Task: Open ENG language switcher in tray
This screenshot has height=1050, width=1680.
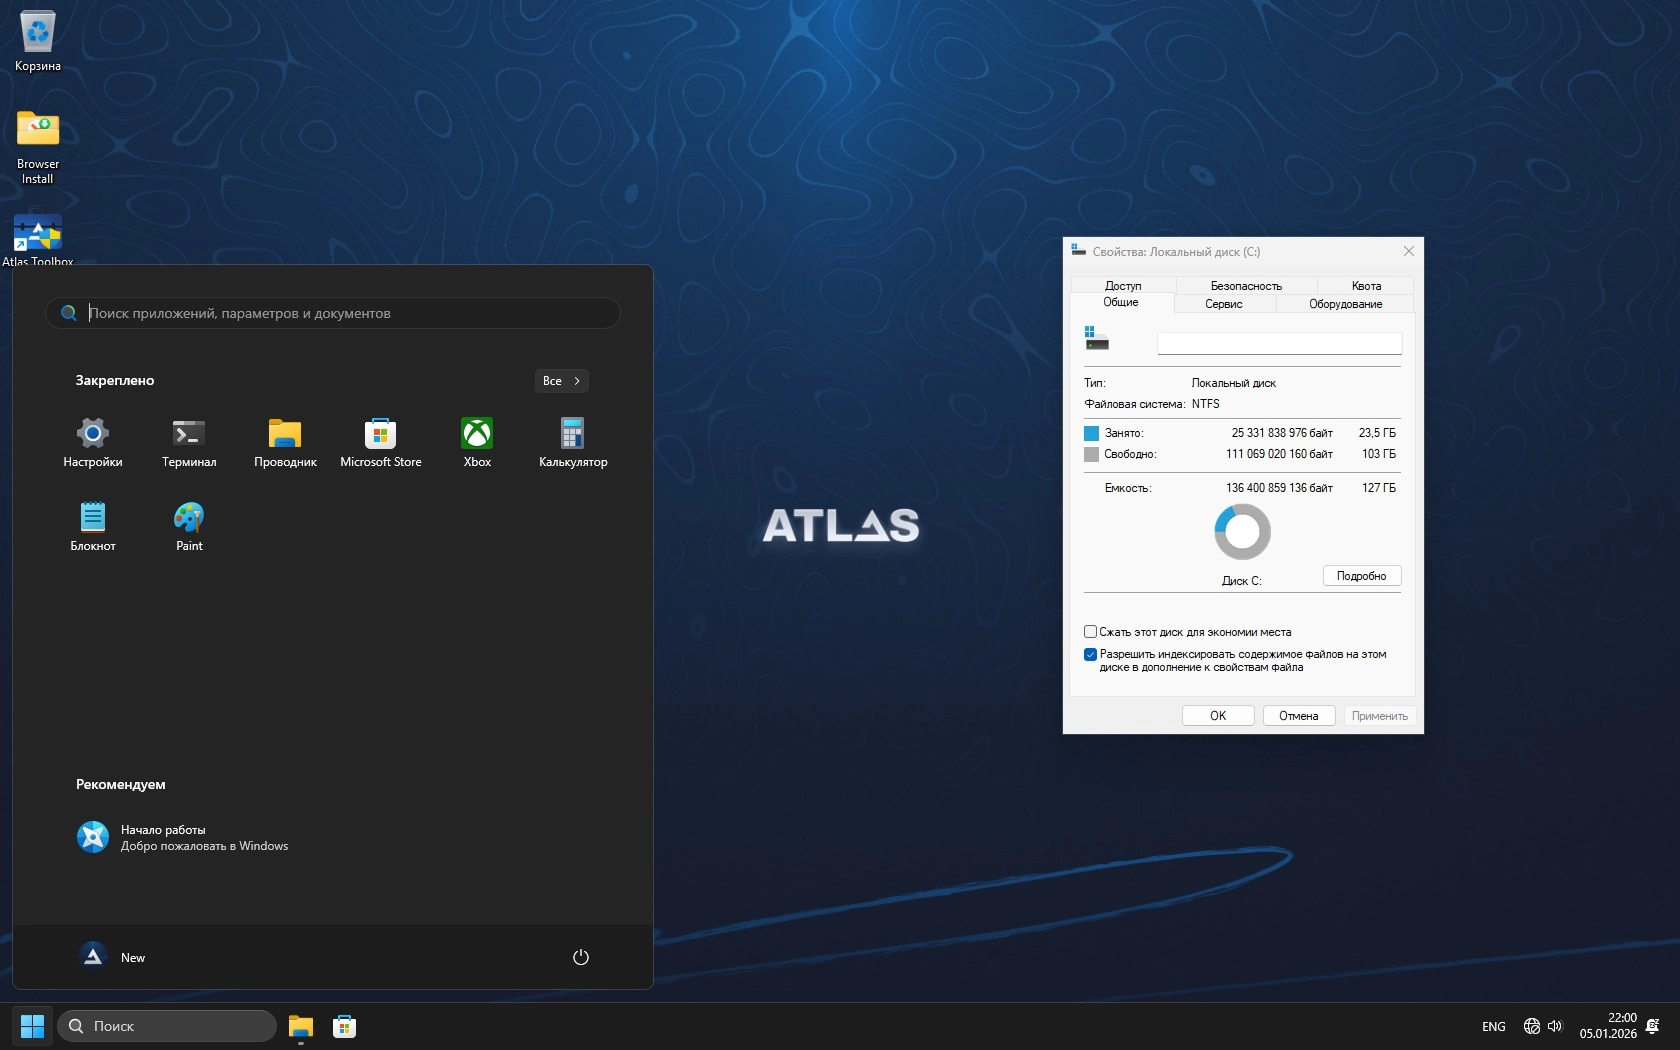Action: point(1493,1026)
